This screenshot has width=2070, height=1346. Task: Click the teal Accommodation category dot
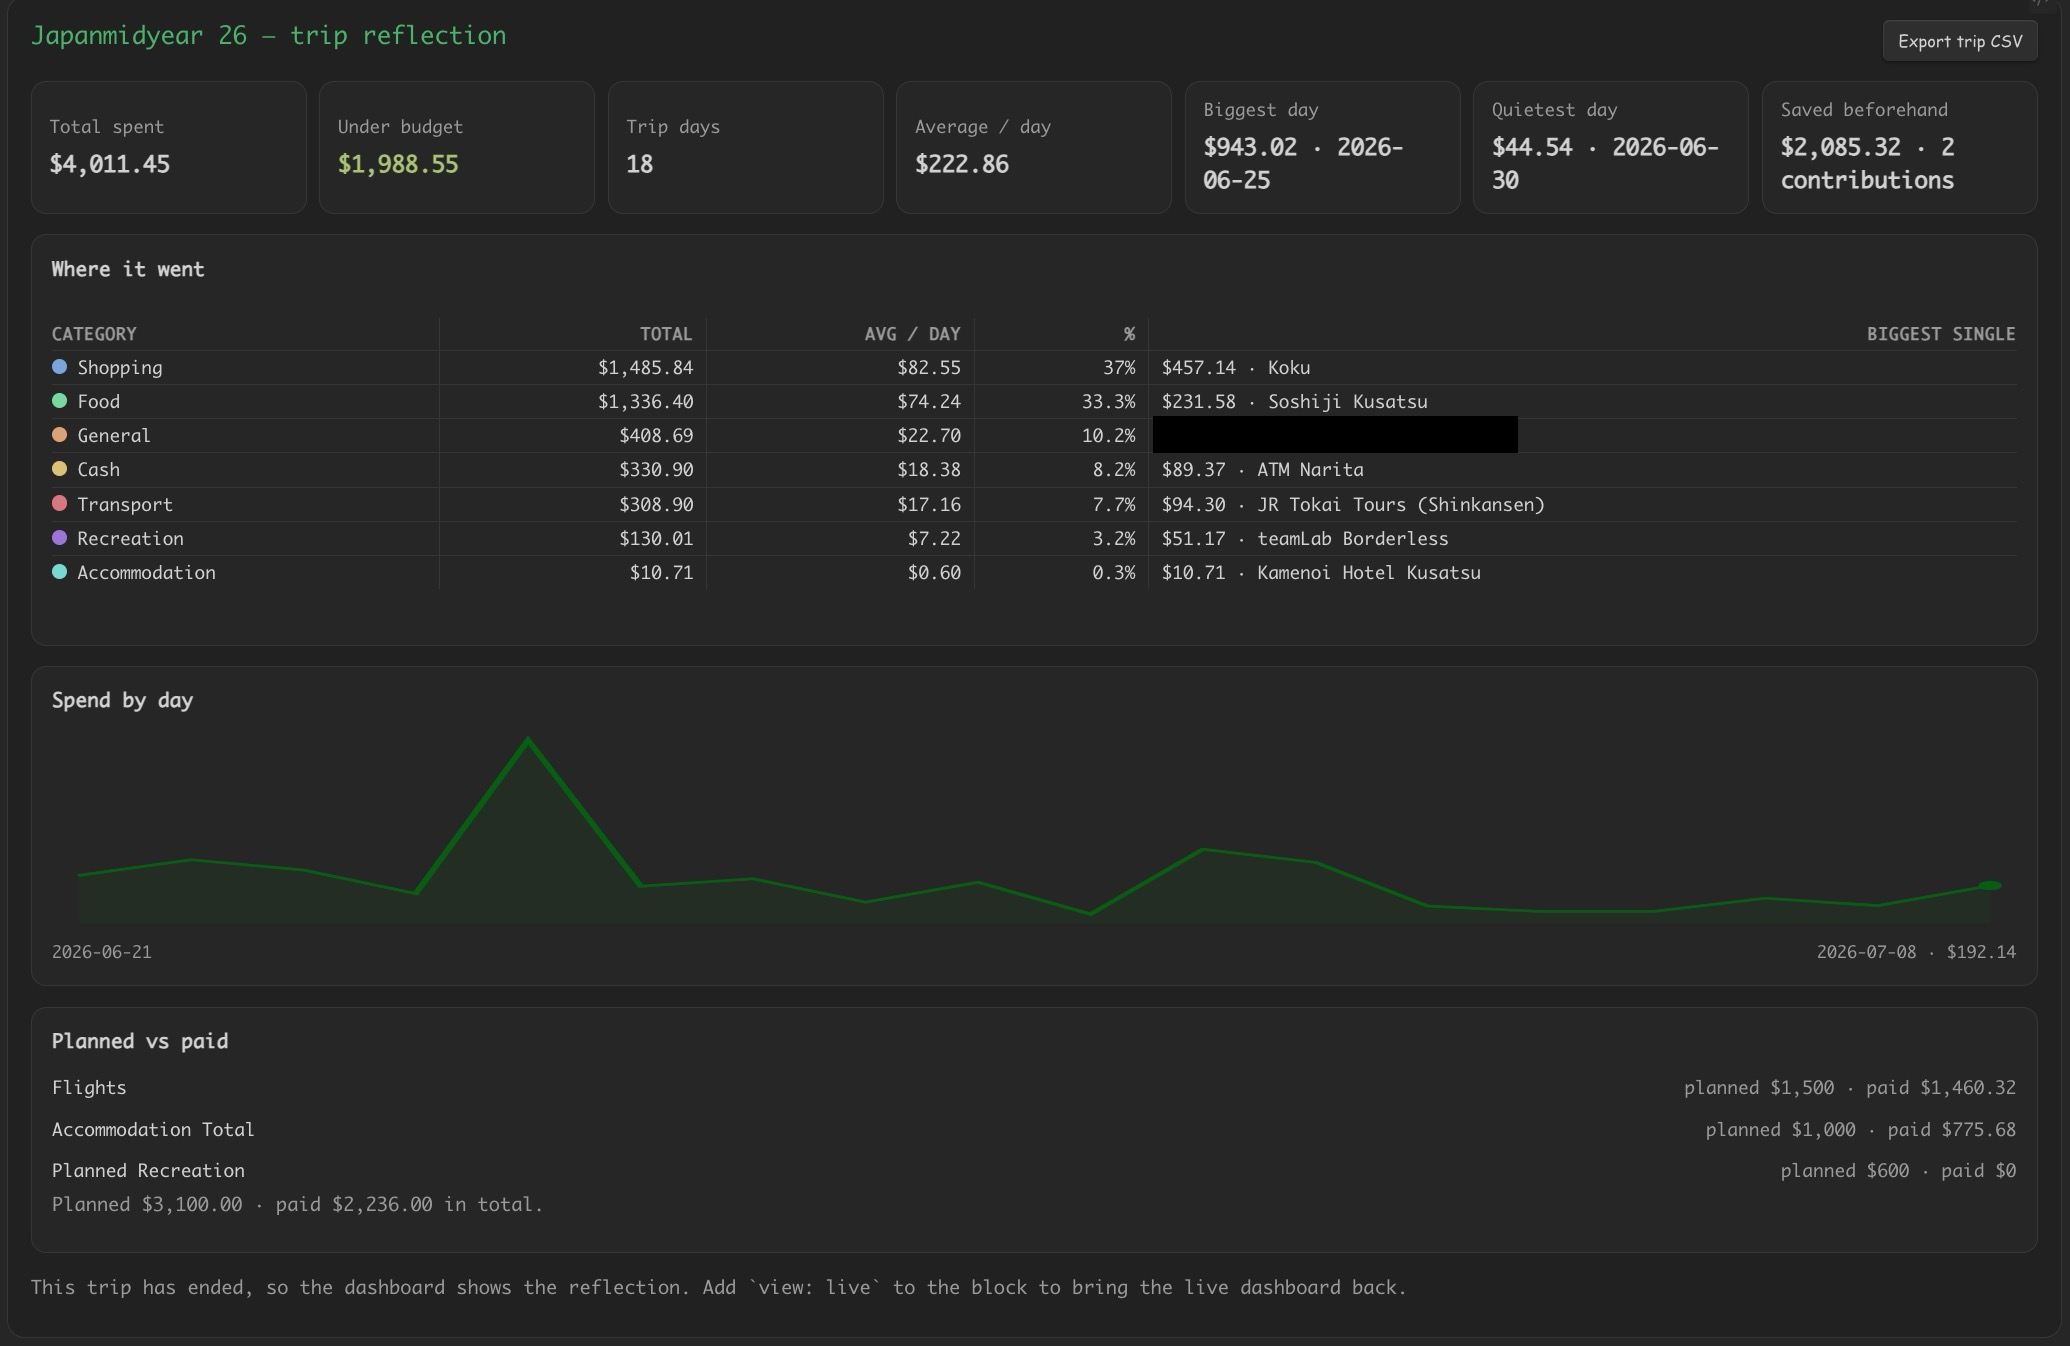pyautogui.click(x=59, y=572)
